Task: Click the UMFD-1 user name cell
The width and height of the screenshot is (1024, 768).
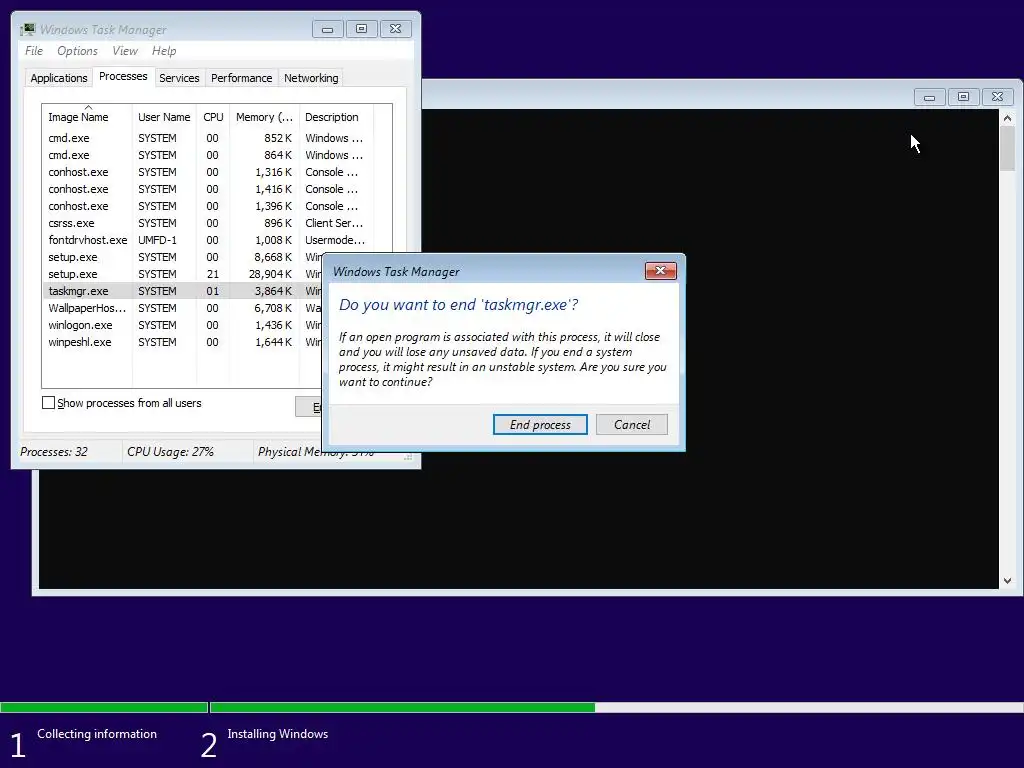Action: (x=157, y=240)
